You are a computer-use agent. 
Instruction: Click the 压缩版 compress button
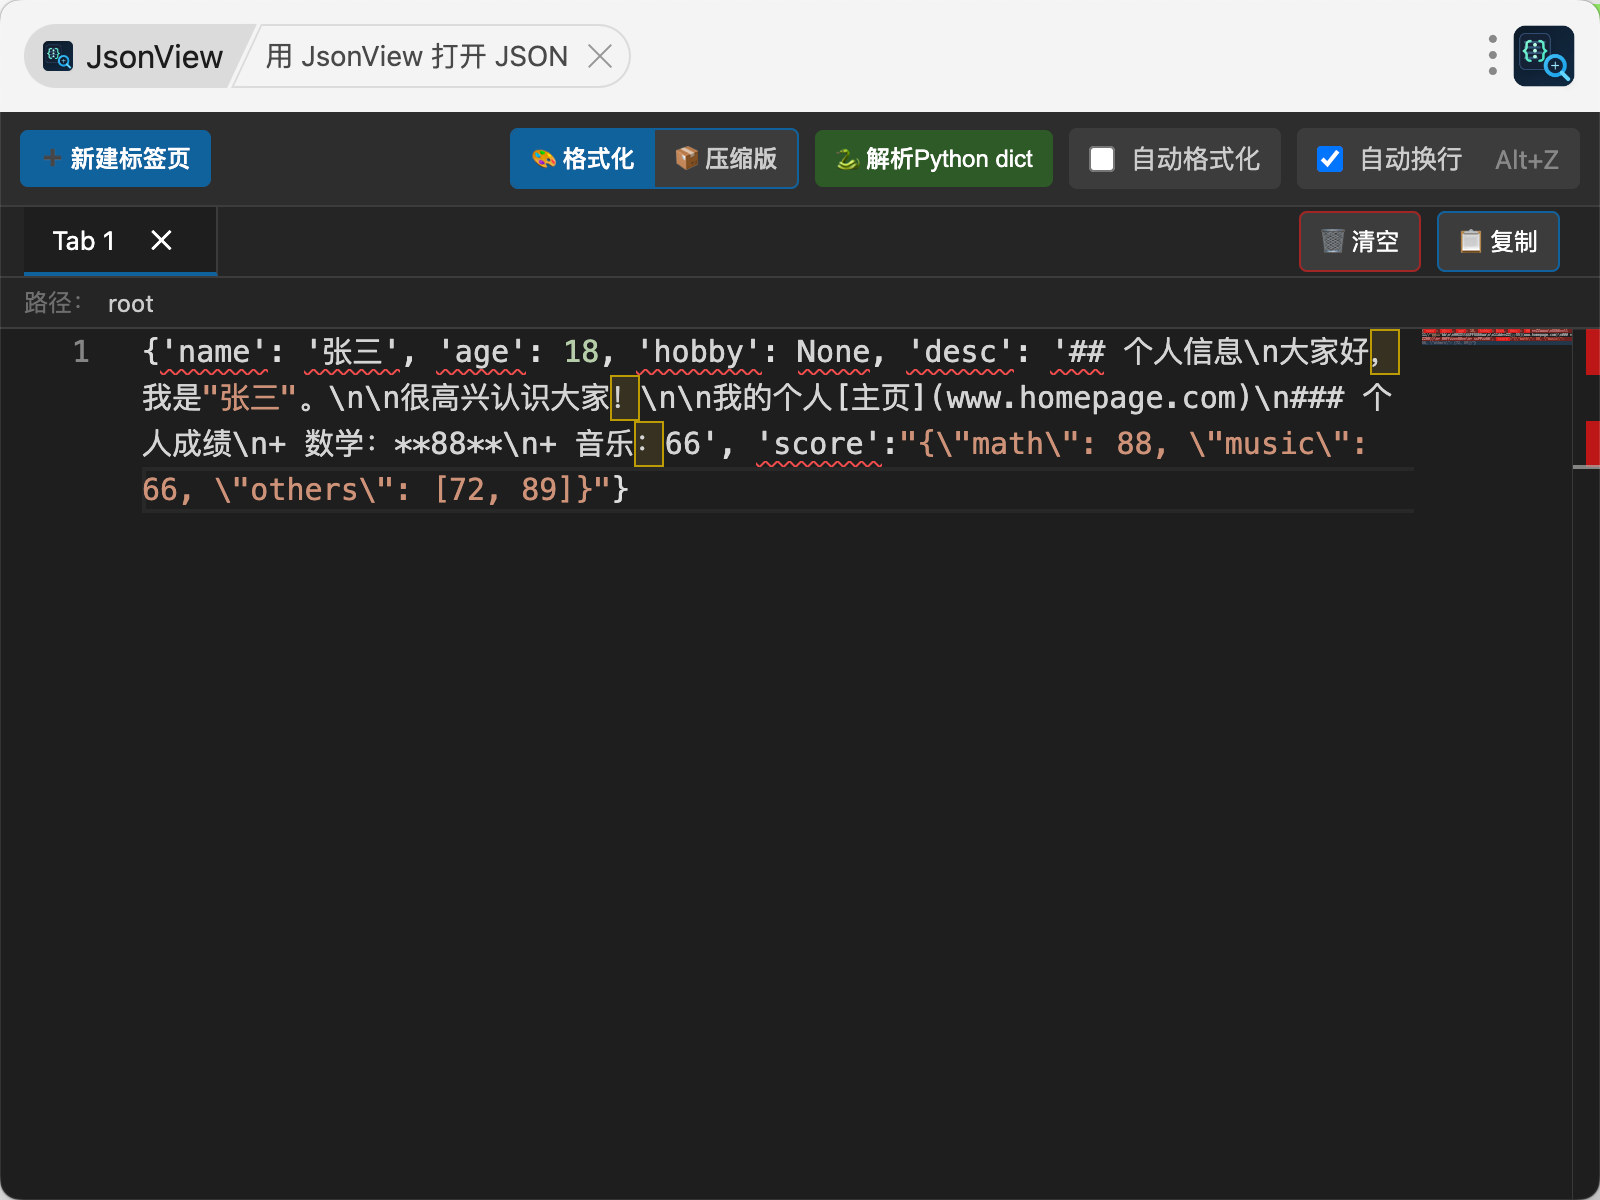pyautogui.click(x=726, y=159)
